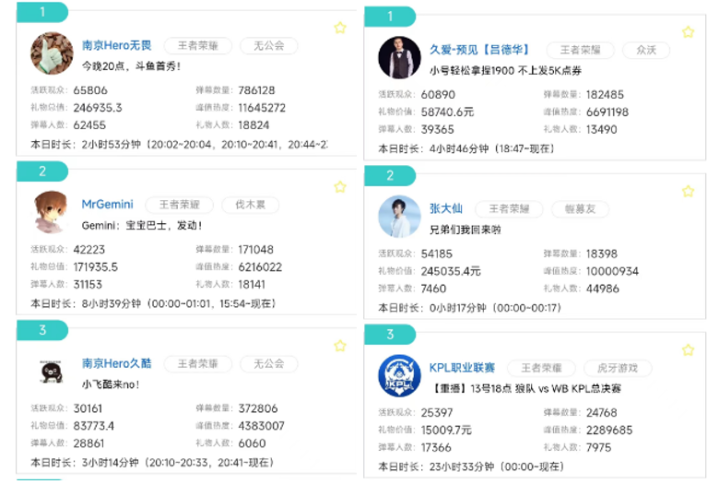
Task: Click the guild tag on 张大仙's card
Action: (580, 209)
